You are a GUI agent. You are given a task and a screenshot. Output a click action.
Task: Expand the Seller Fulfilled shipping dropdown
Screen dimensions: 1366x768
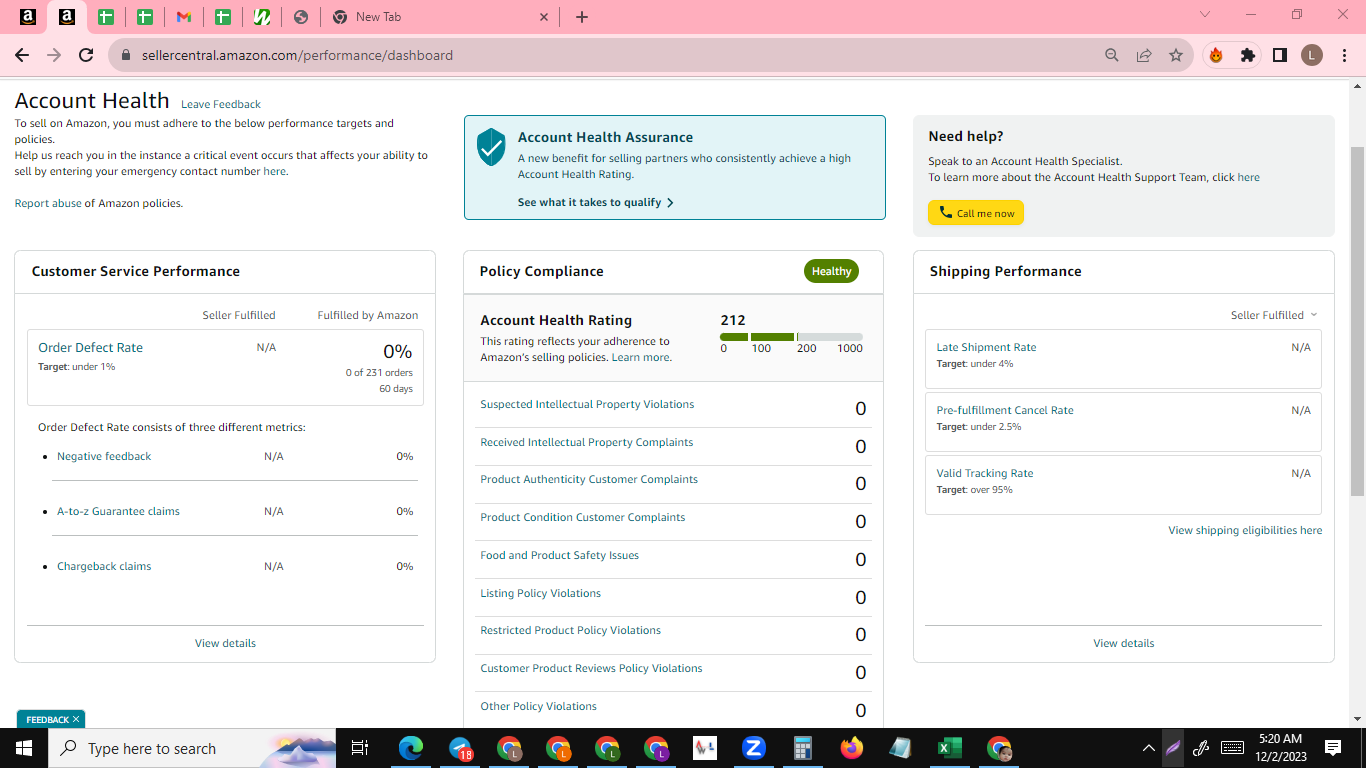1274,315
